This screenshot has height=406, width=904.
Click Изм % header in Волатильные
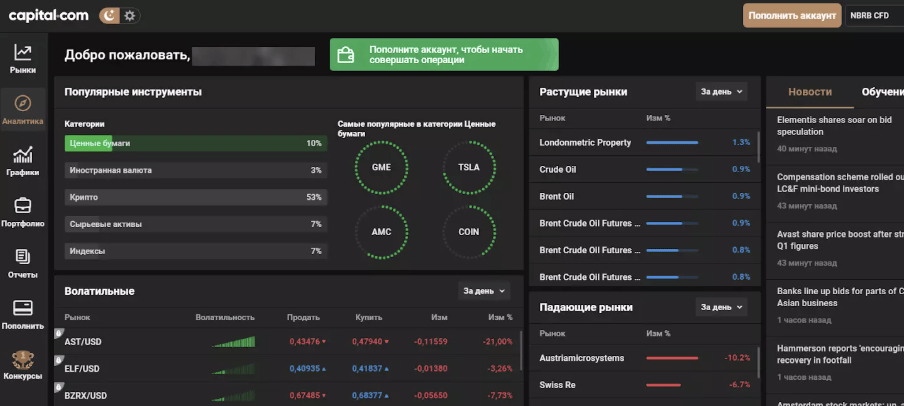(x=500, y=317)
